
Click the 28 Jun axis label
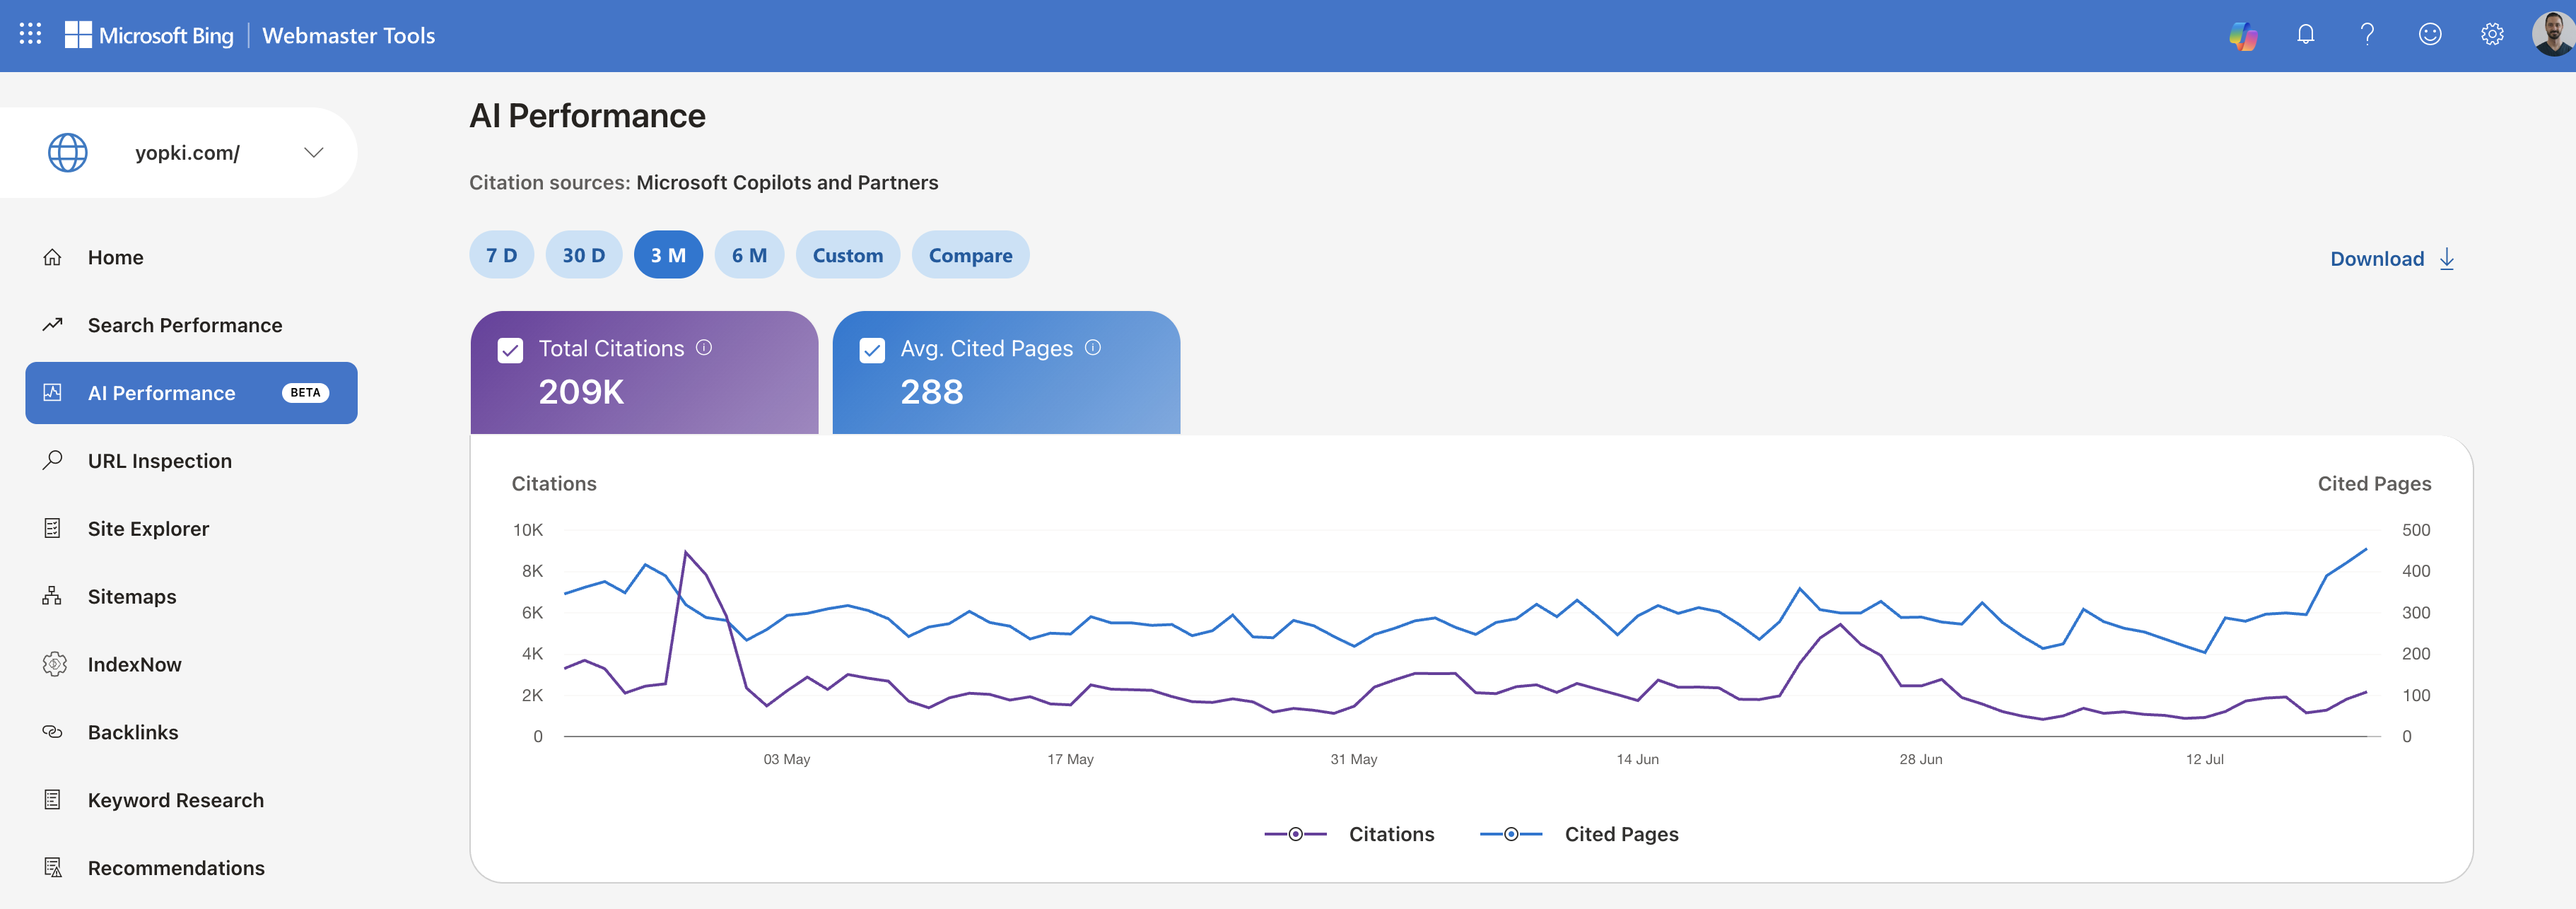coord(1921,760)
